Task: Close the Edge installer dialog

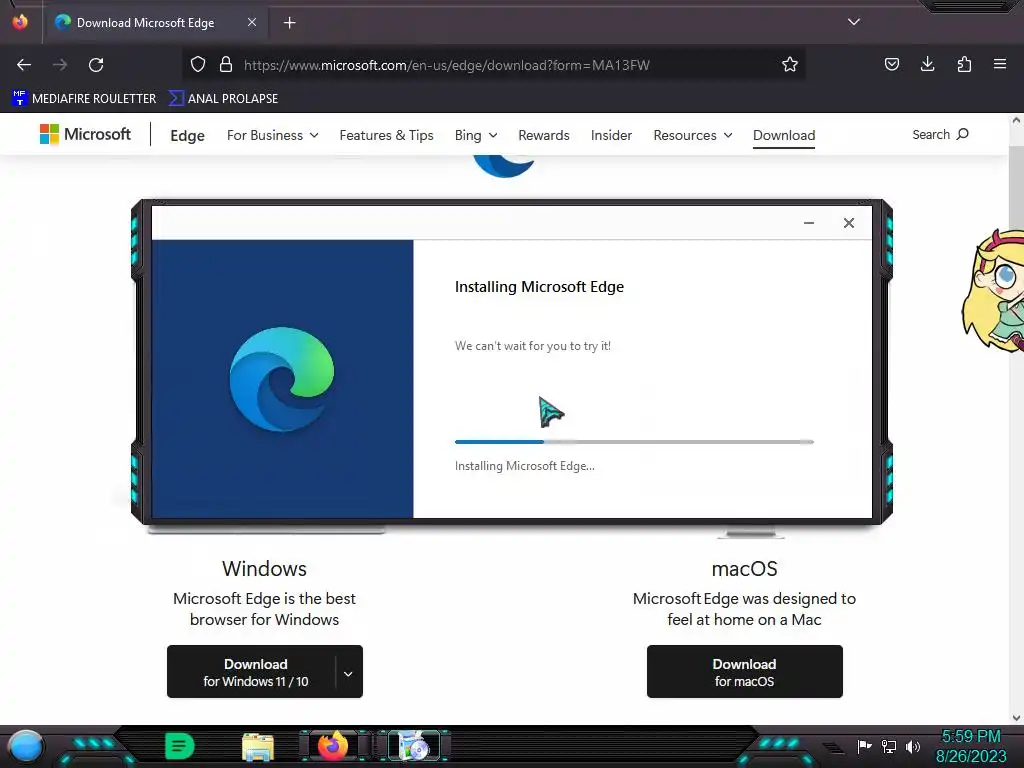Action: [x=848, y=223]
